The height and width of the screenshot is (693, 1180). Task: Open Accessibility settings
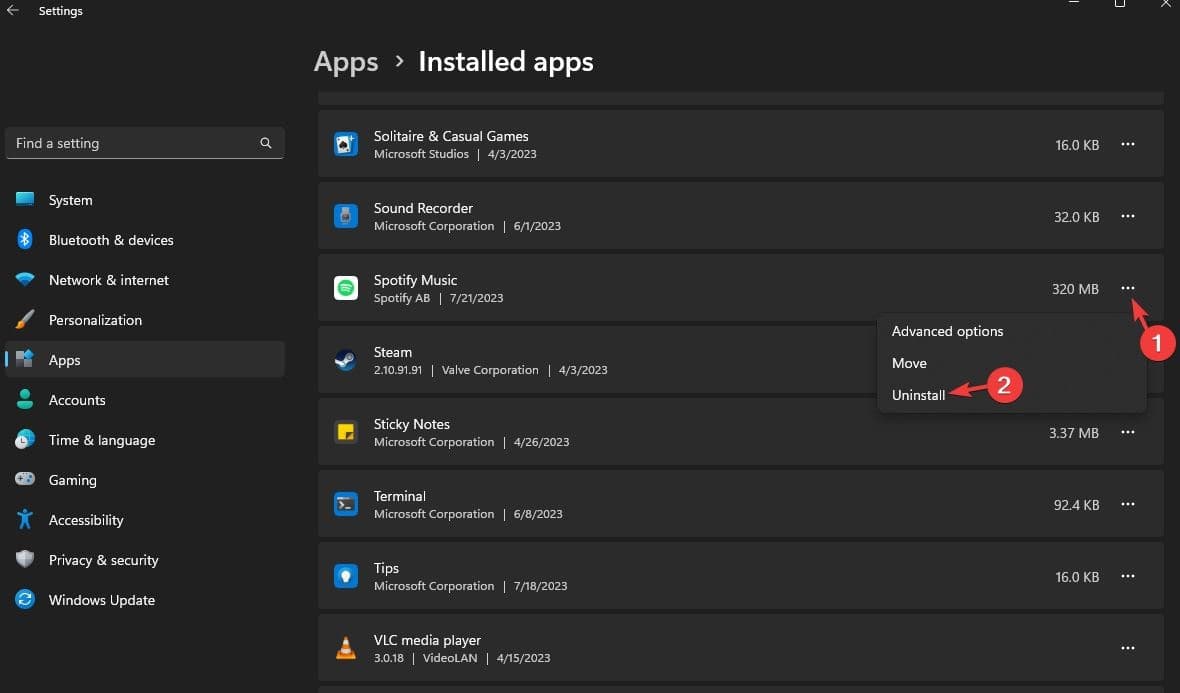pyautogui.click(x=87, y=520)
